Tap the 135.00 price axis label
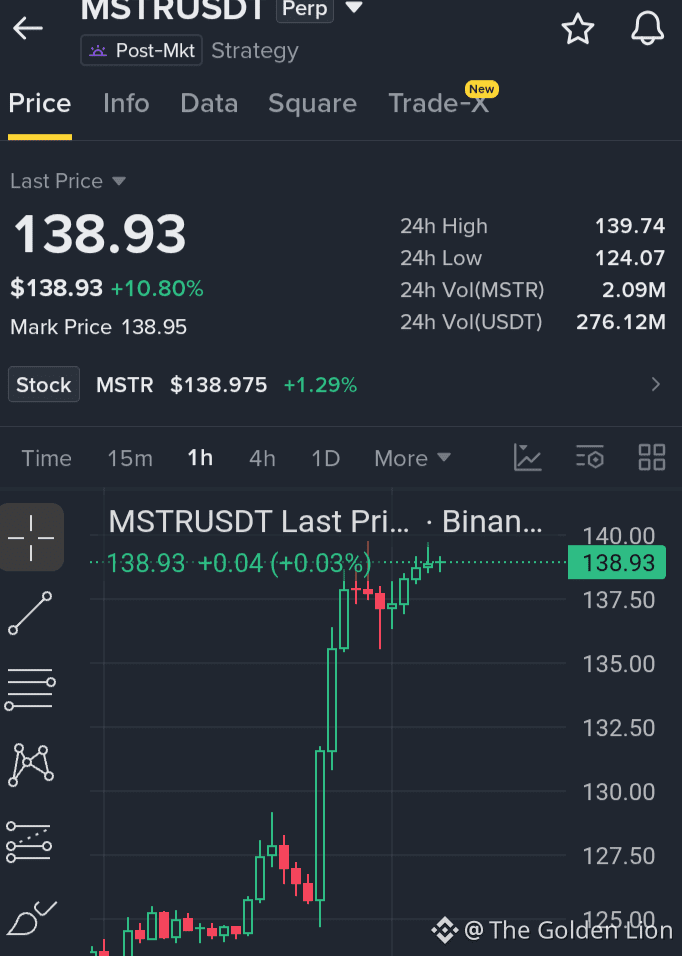 pyautogui.click(x=619, y=664)
